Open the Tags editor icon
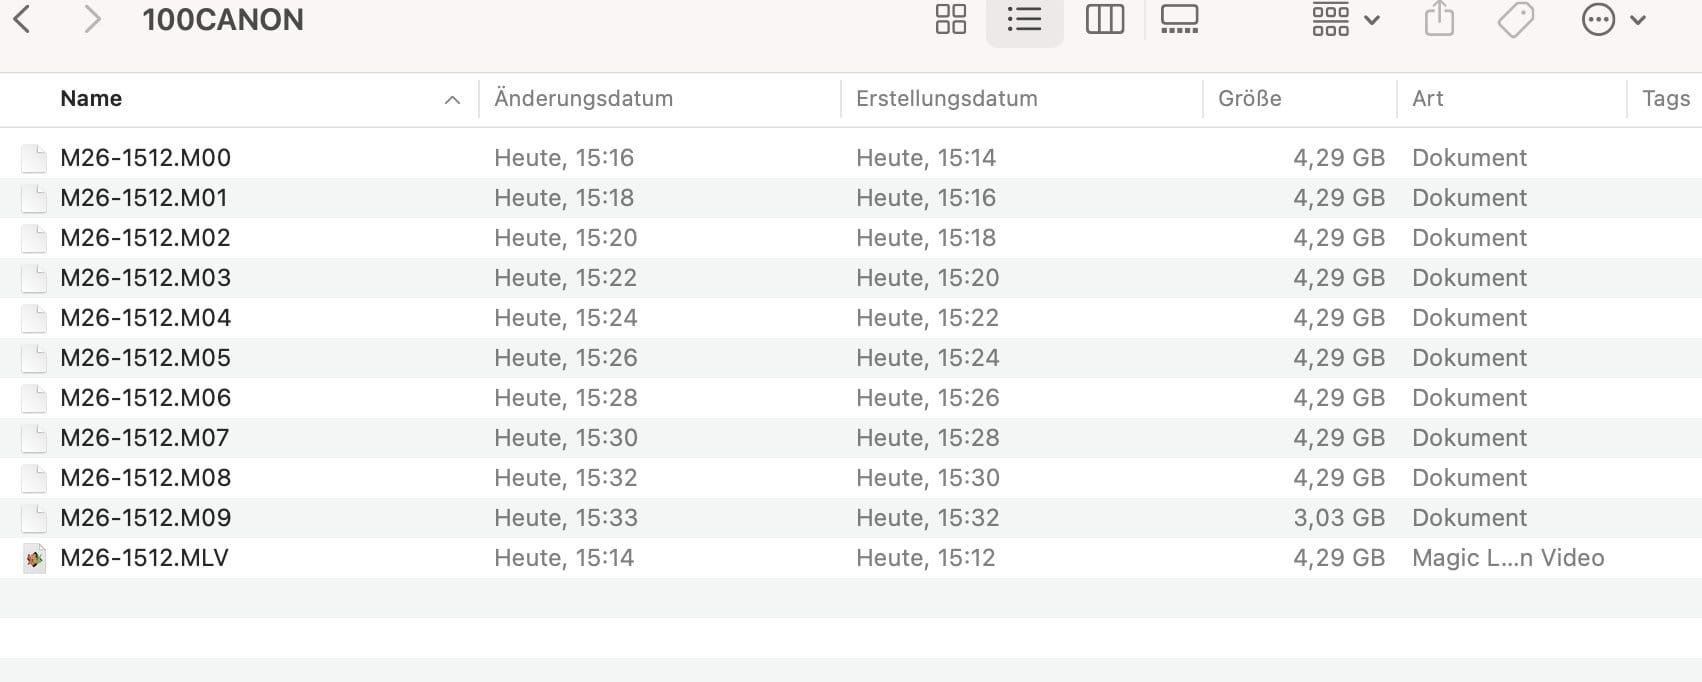This screenshot has height=682, width=1702. point(1515,19)
